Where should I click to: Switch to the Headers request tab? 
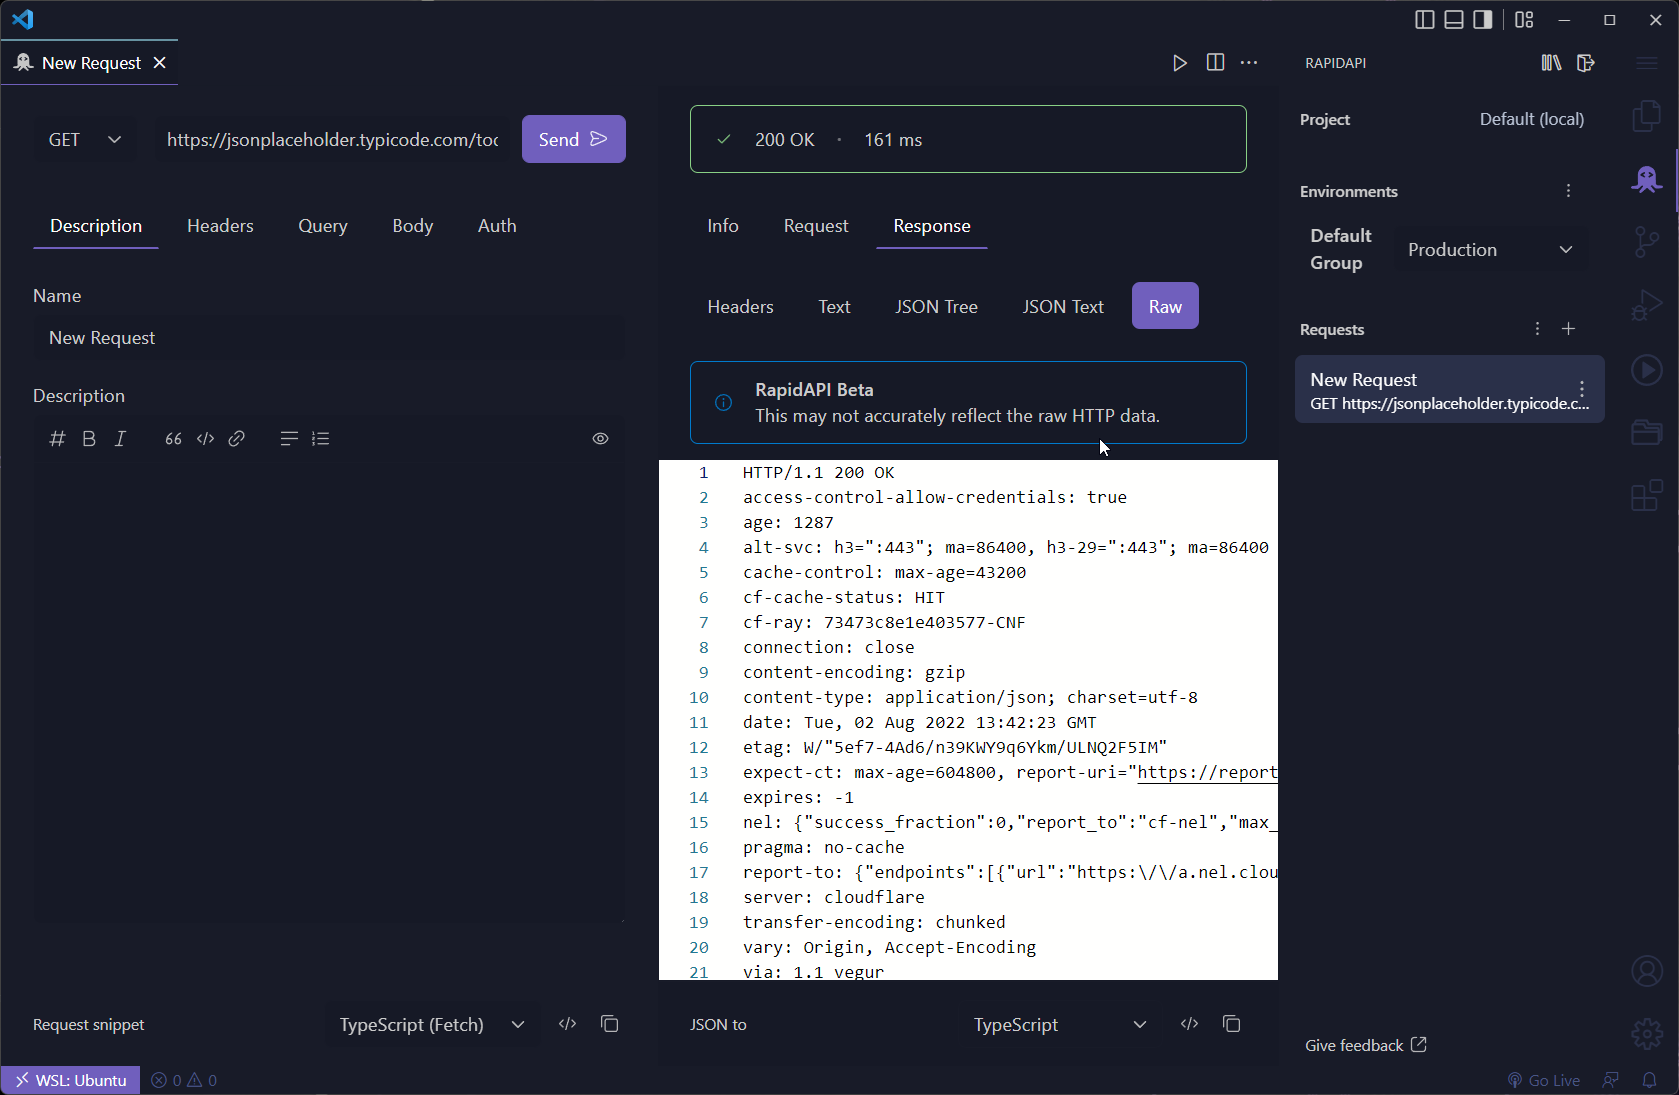pos(220,226)
